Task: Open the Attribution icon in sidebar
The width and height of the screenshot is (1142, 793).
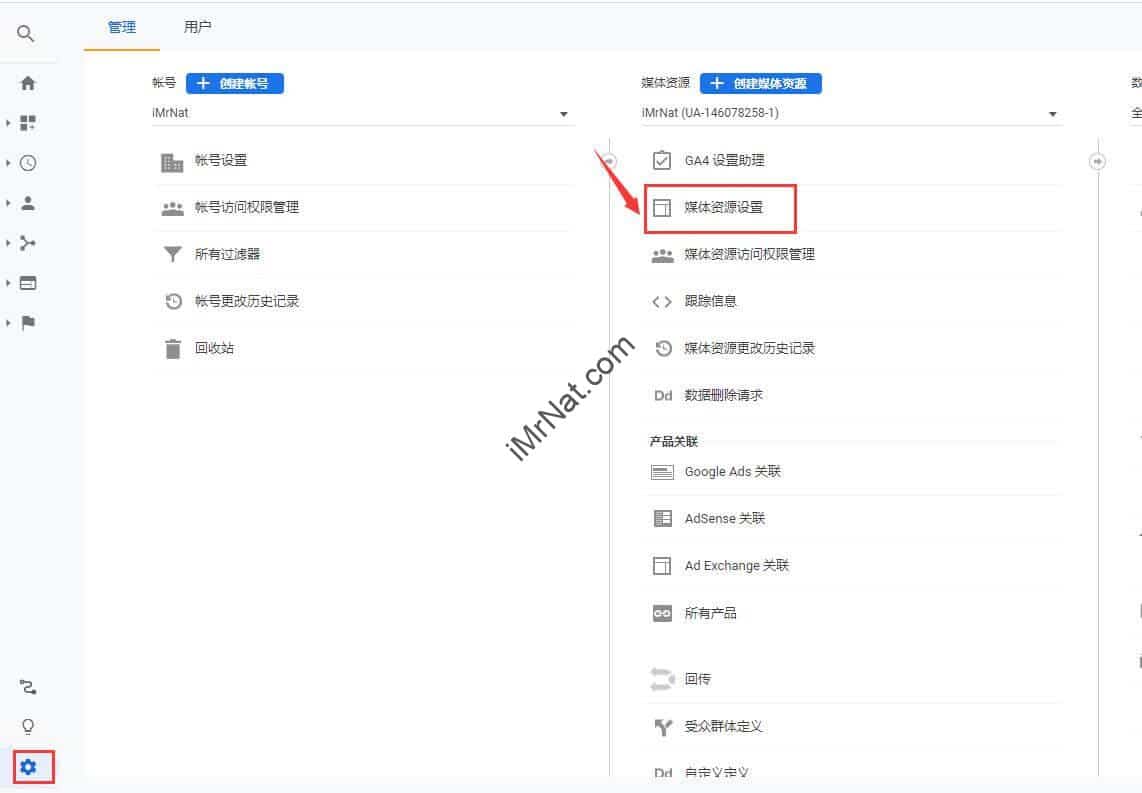Action: (x=28, y=687)
